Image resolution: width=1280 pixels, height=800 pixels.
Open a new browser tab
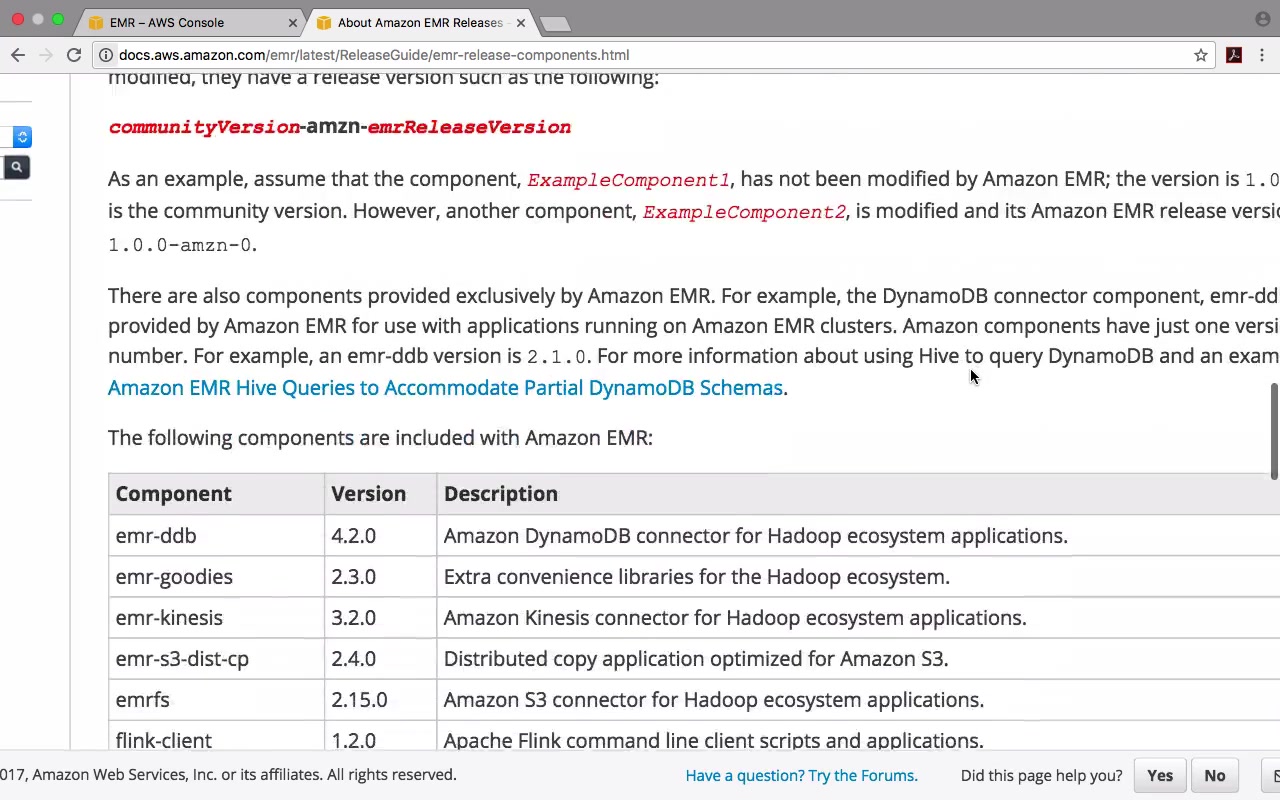pos(554,23)
